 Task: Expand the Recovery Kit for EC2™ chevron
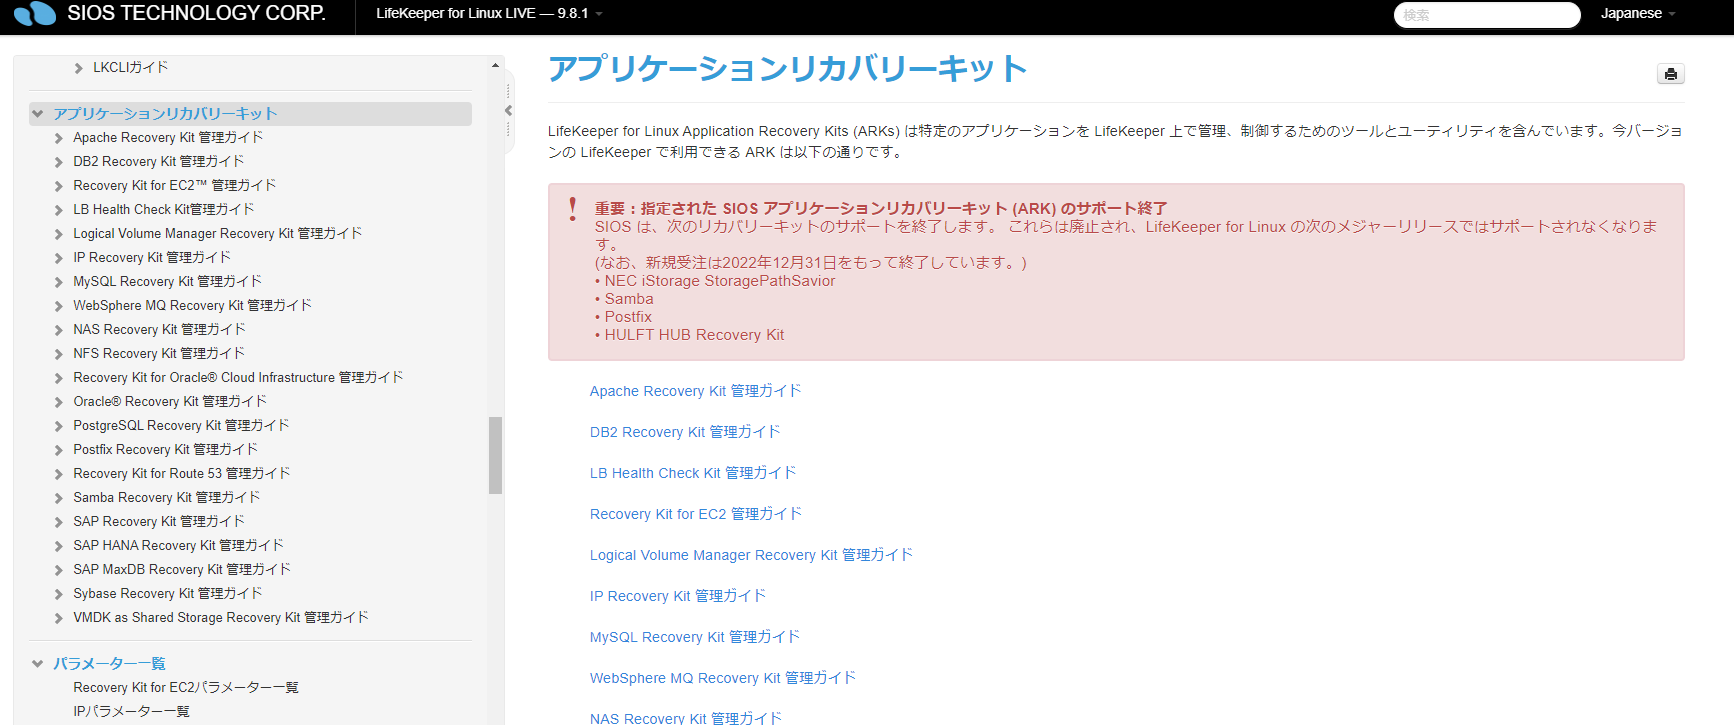pyautogui.click(x=59, y=186)
